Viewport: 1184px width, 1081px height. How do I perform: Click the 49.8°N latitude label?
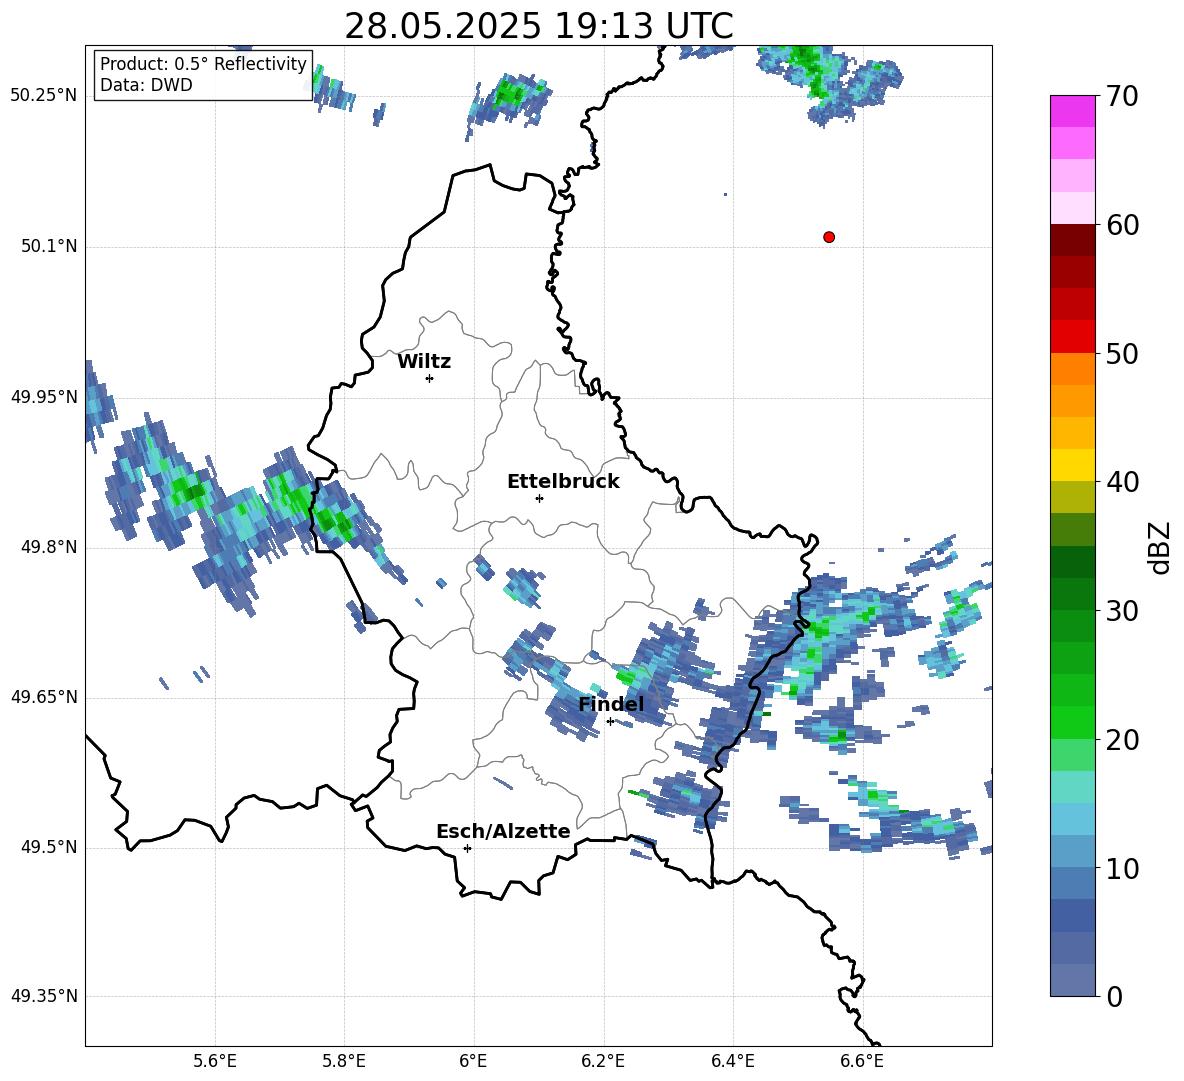click(48, 547)
